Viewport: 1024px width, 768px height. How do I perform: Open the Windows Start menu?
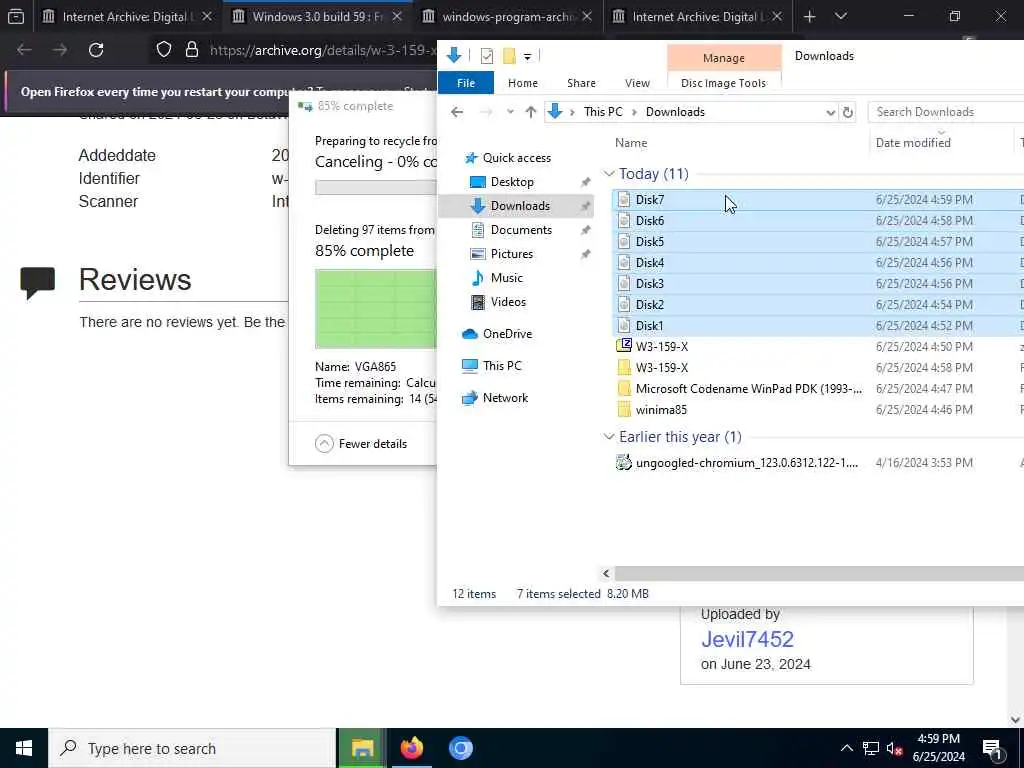pyautogui.click(x=24, y=748)
